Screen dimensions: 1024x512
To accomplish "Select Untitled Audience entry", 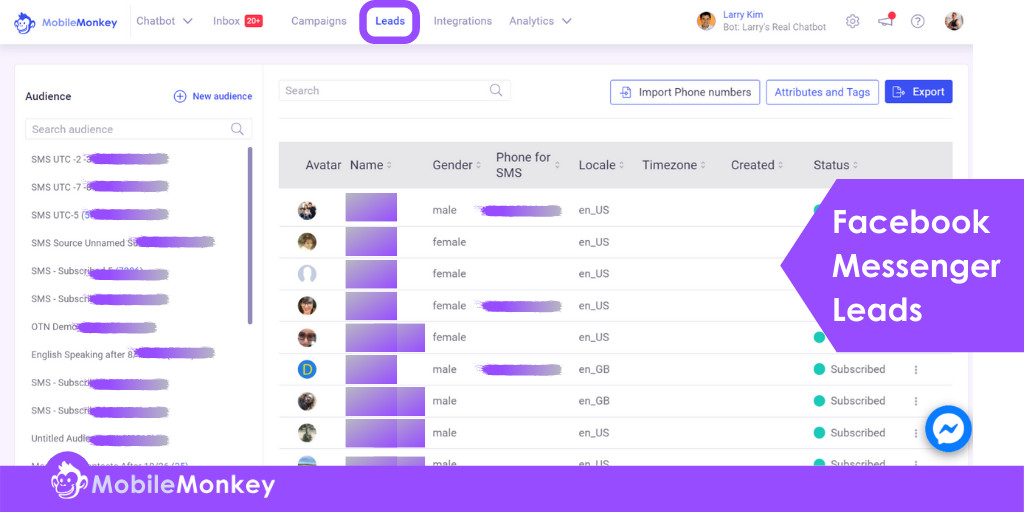I will [x=99, y=438].
